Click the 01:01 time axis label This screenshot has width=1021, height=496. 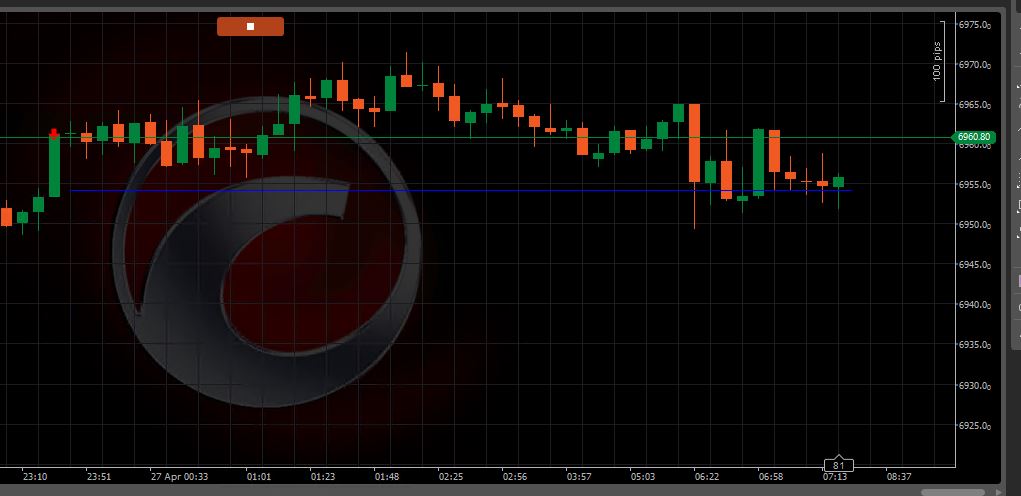tap(259, 477)
